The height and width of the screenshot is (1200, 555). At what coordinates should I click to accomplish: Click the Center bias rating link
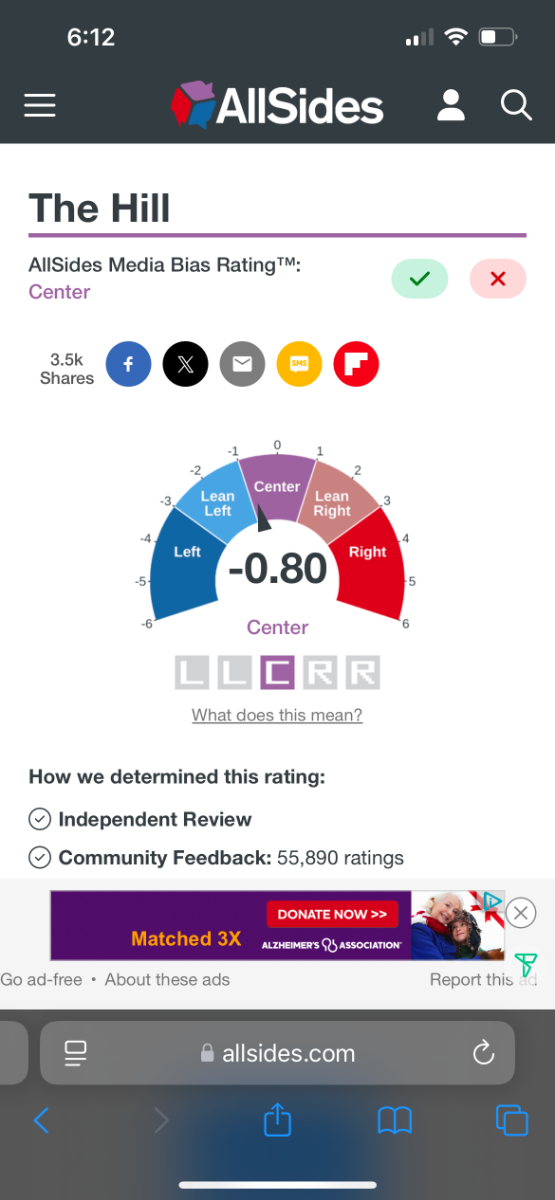(59, 292)
